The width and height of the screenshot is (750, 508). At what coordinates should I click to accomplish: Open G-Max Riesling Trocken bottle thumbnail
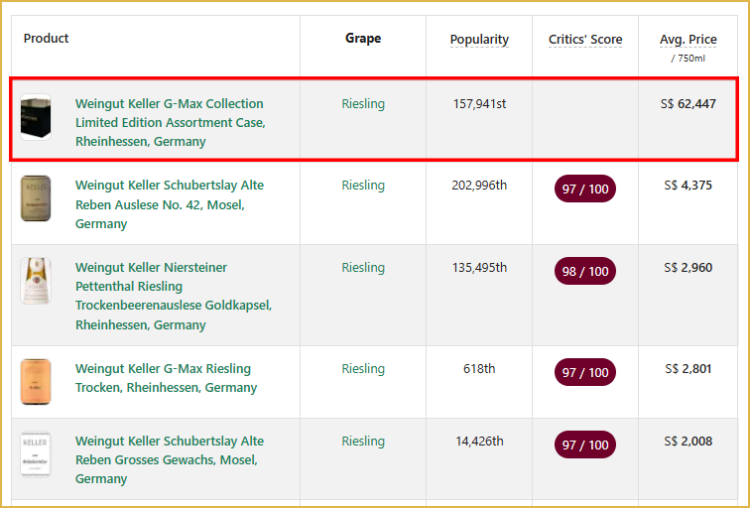(36, 382)
